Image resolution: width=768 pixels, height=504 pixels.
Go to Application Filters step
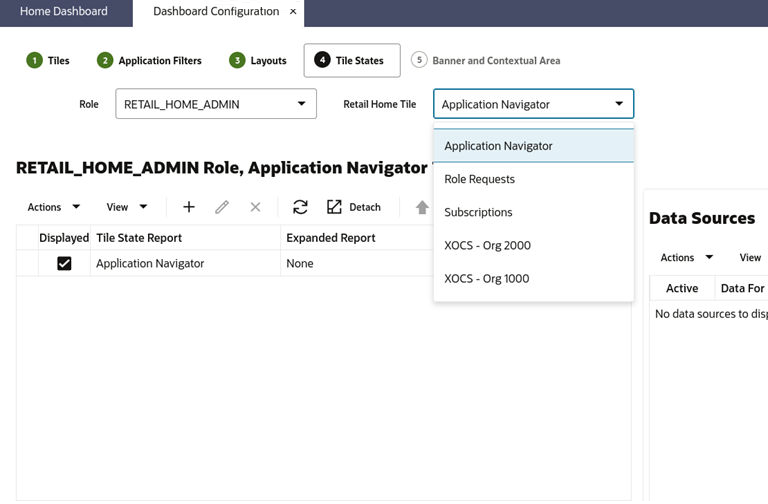(x=149, y=61)
